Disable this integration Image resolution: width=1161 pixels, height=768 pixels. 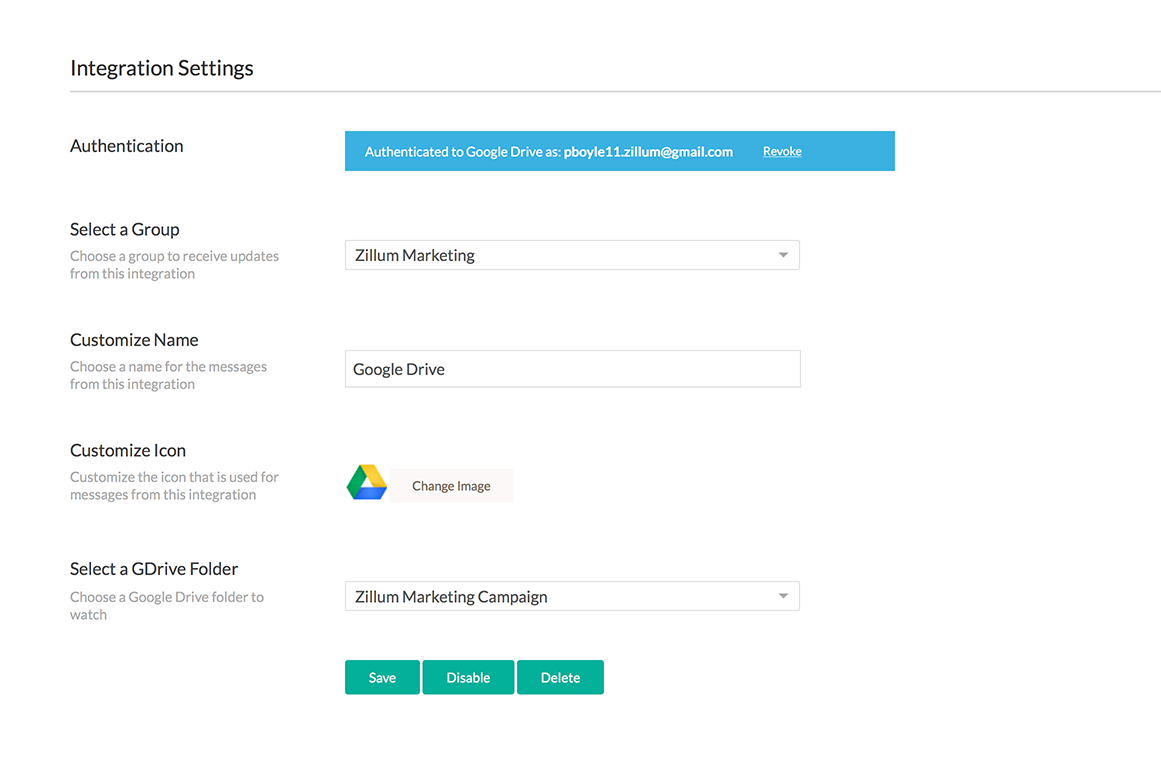click(468, 677)
